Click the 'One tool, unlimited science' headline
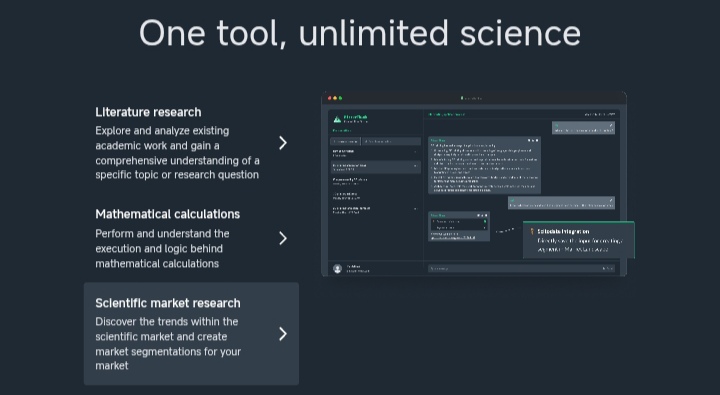The height and width of the screenshot is (395, 720). (x=360, y=33)
